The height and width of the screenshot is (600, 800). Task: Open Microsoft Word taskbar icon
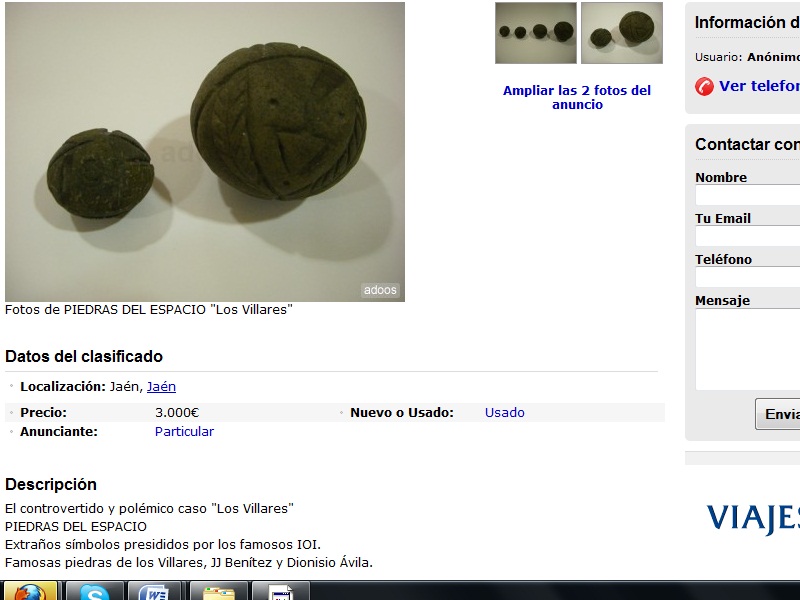tap(156, 591)
